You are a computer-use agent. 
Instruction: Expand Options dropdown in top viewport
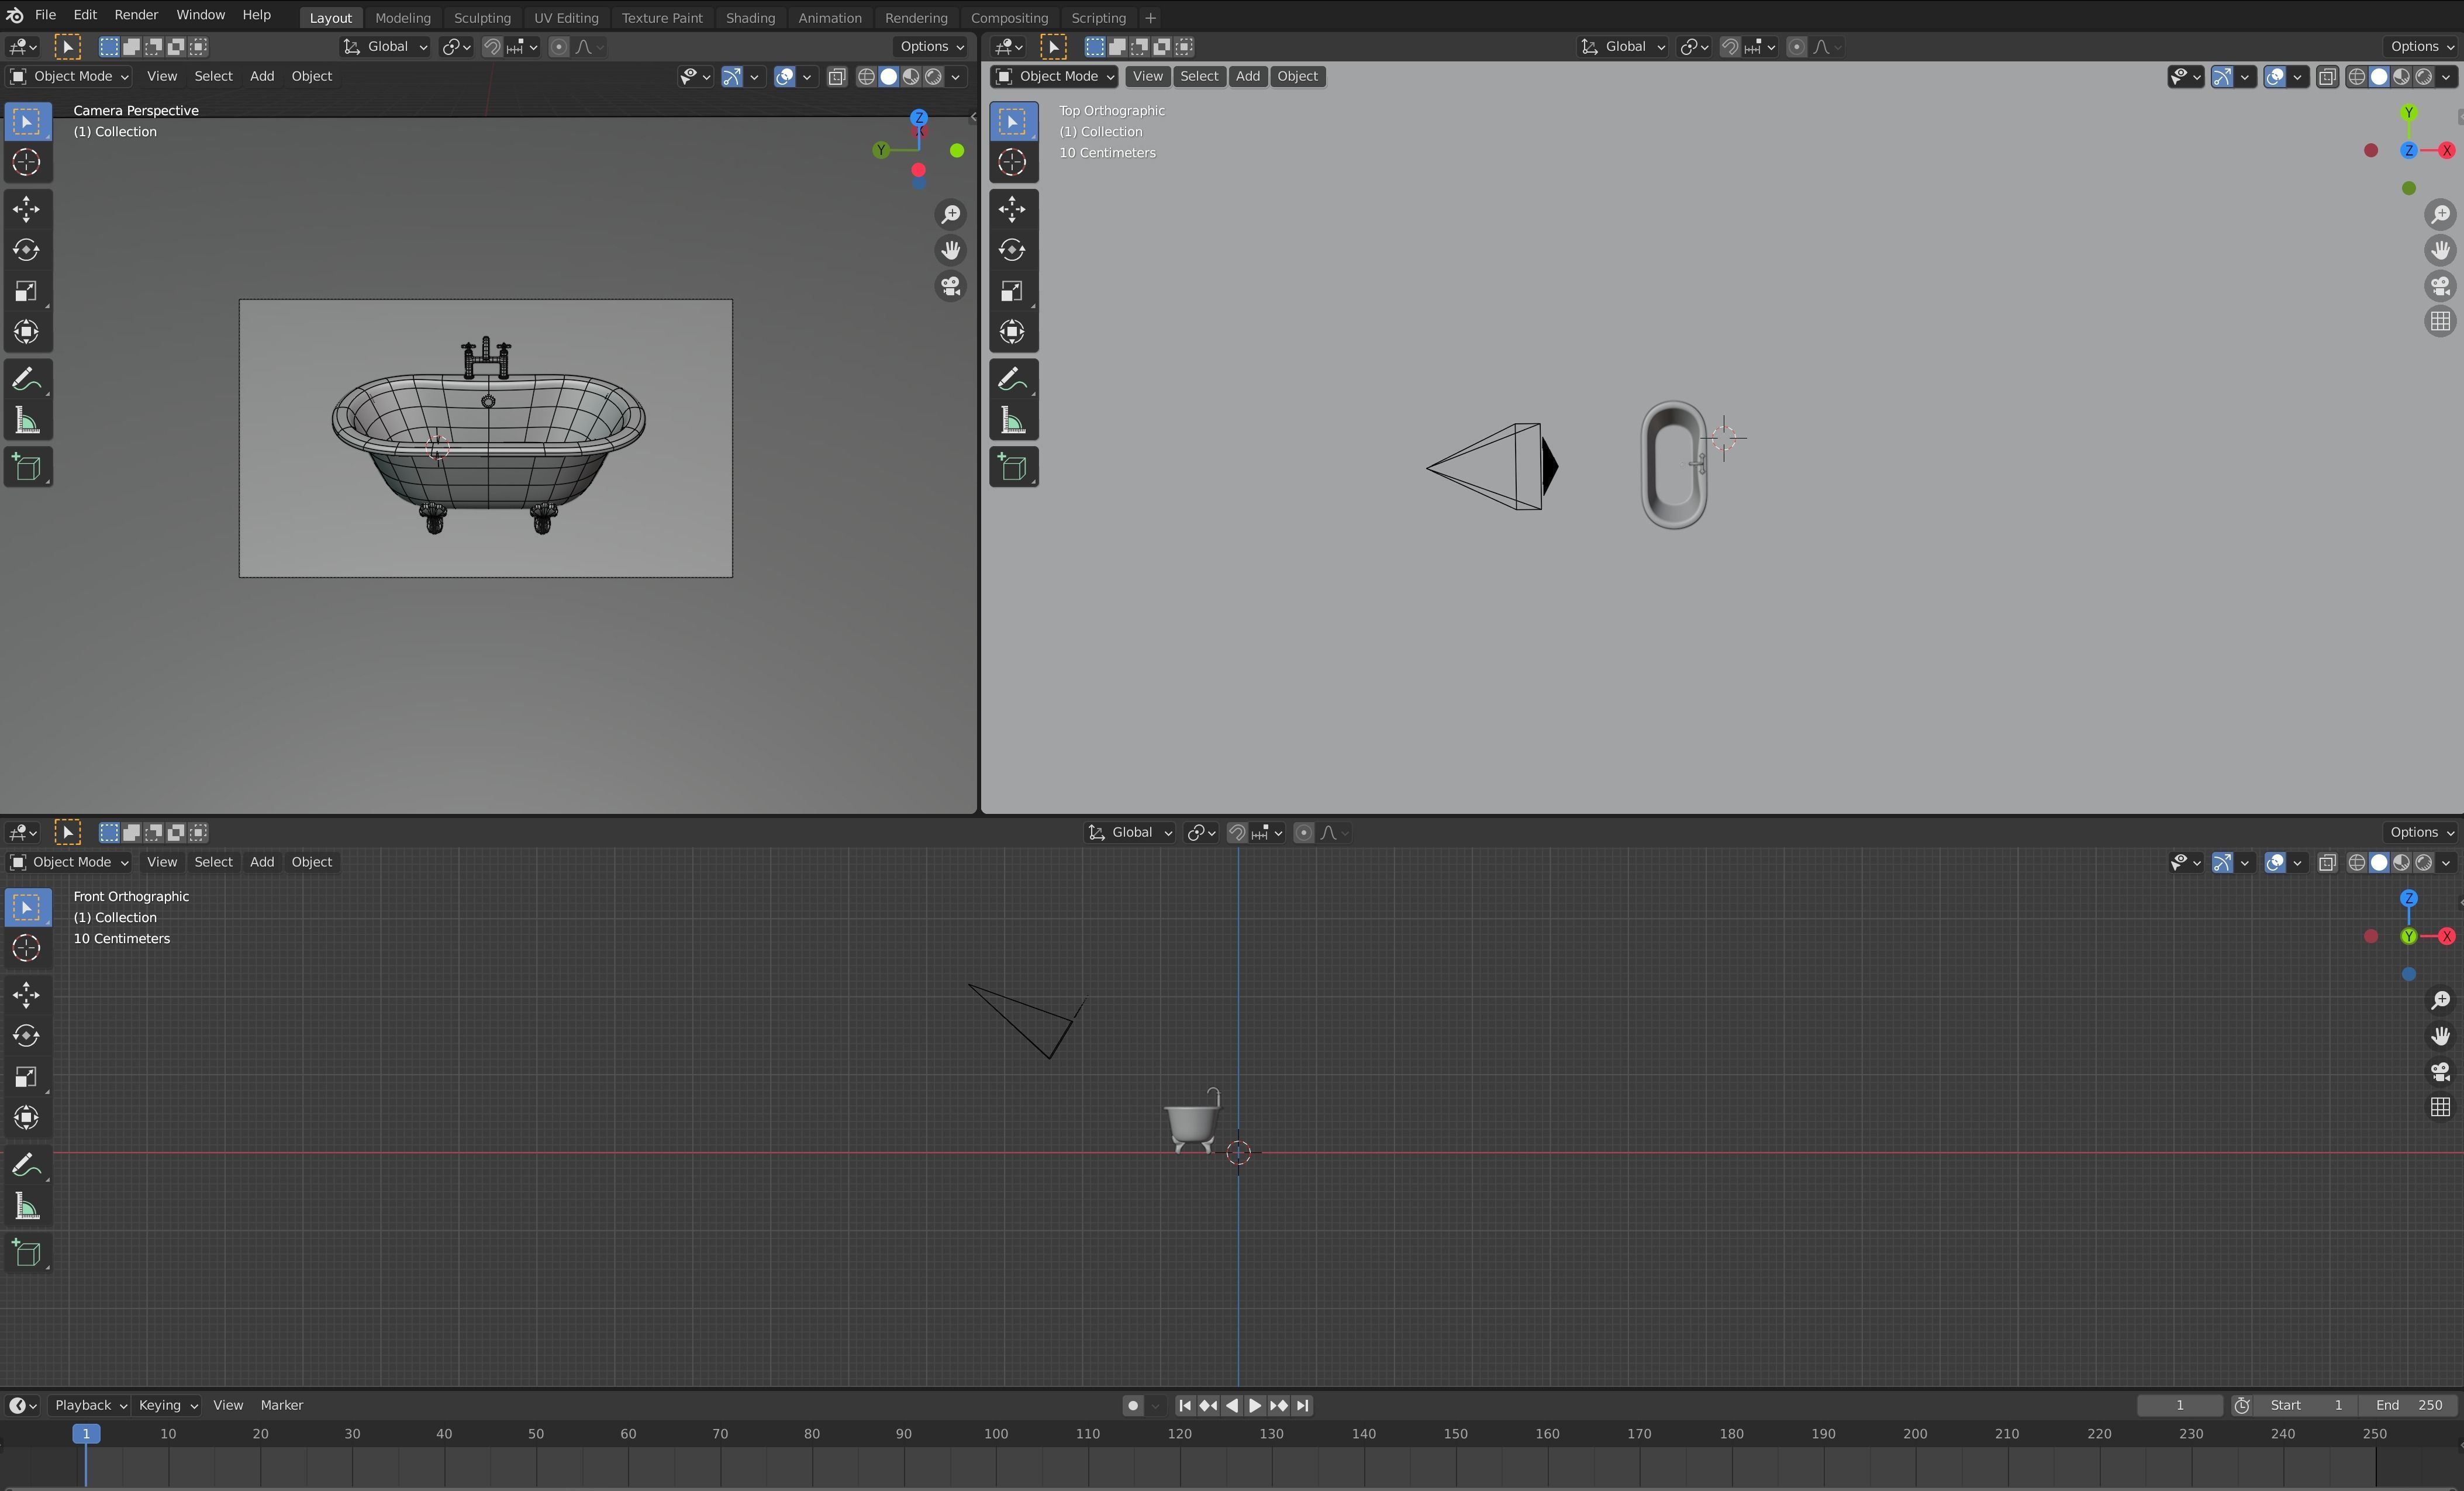click(x=2421, y=47)
